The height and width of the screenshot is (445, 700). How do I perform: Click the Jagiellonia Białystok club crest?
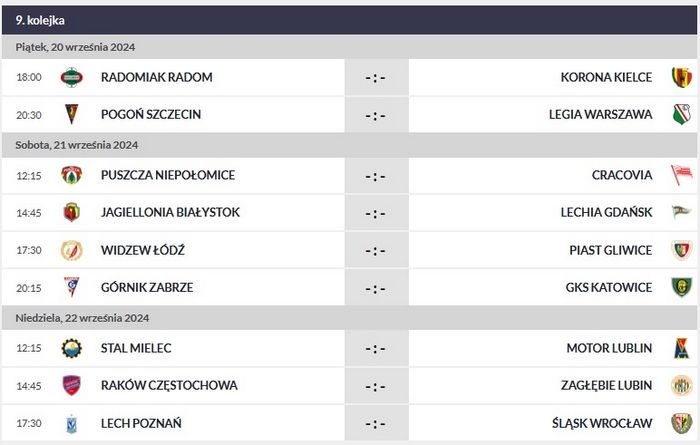(71, 212)
